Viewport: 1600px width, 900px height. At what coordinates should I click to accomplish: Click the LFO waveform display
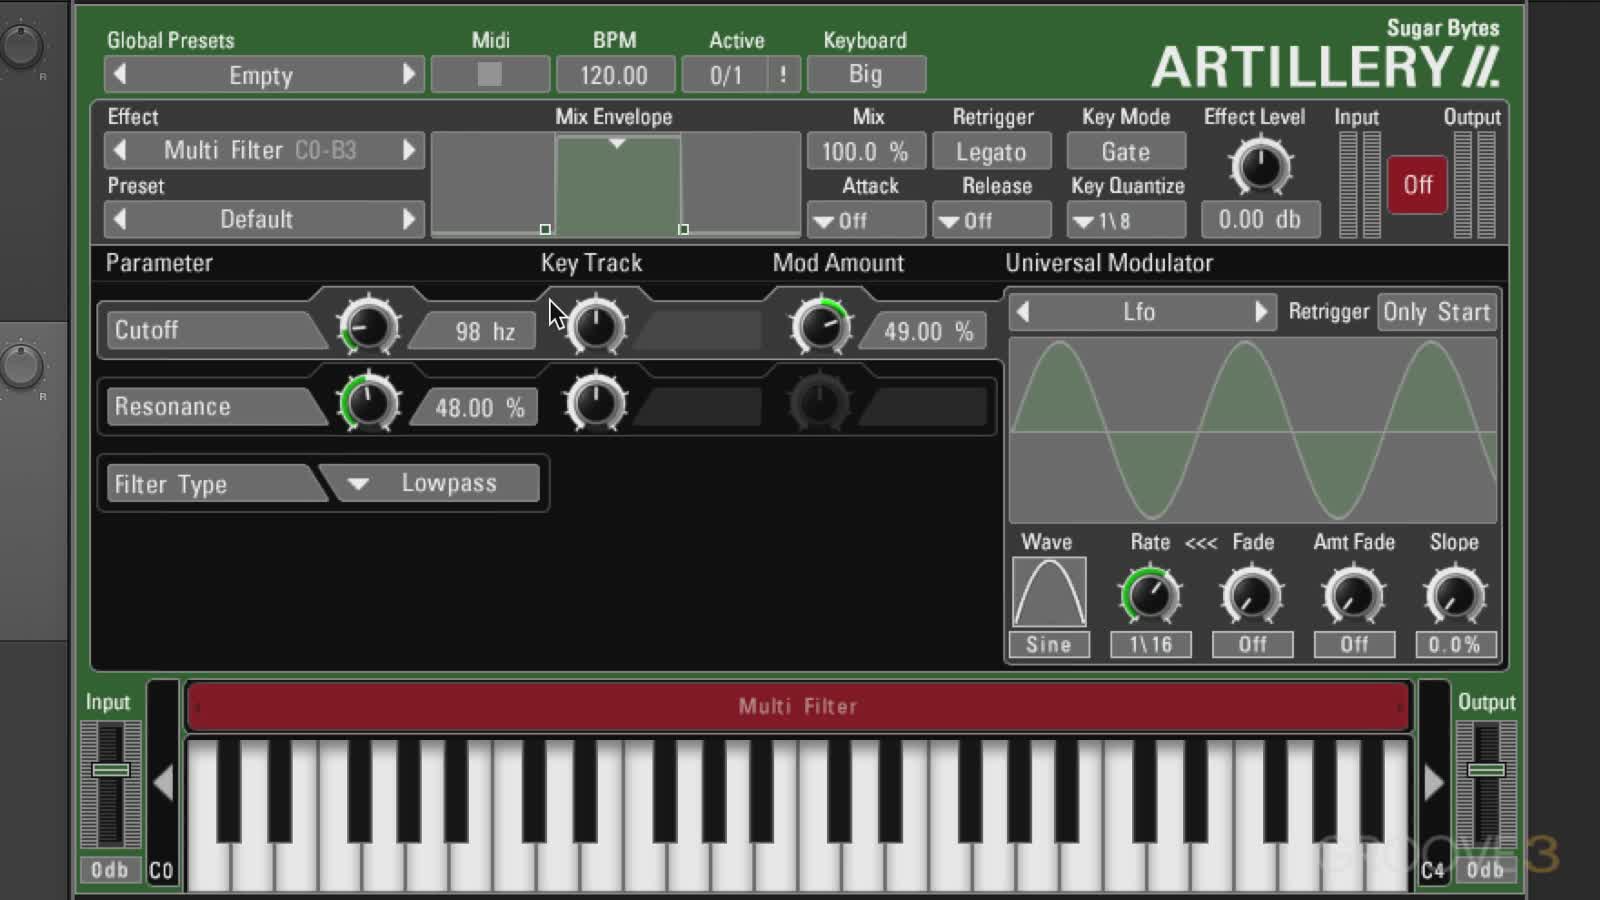click(x=1253, y=431)
